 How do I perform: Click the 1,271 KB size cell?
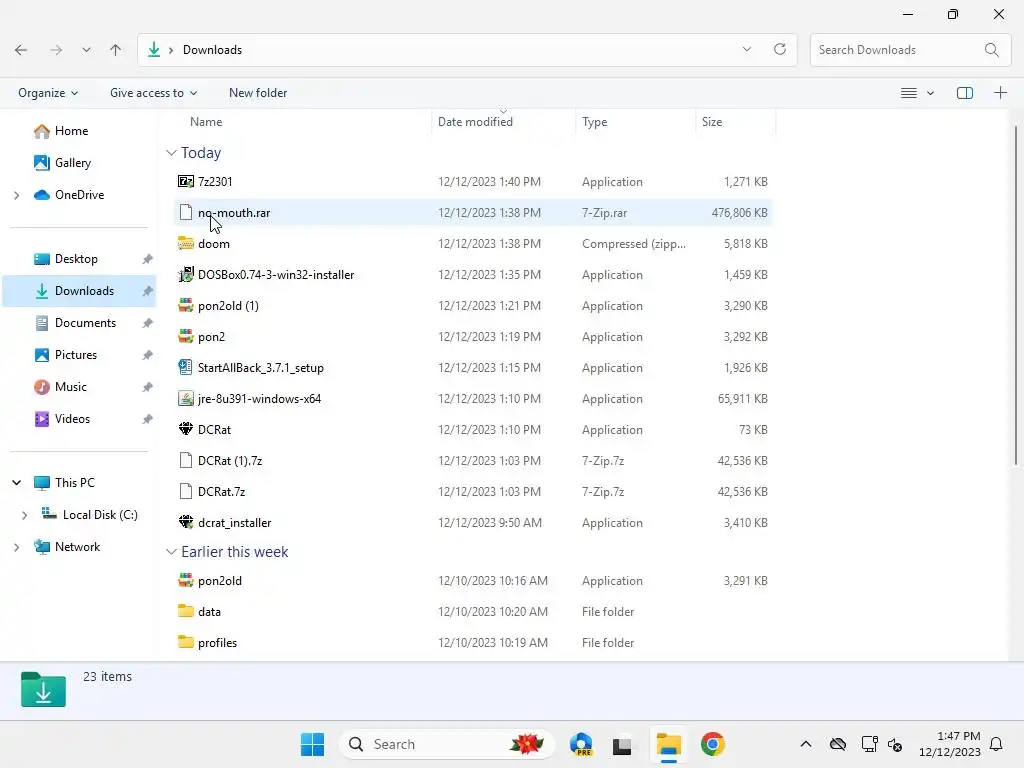(x=745, y=182)
